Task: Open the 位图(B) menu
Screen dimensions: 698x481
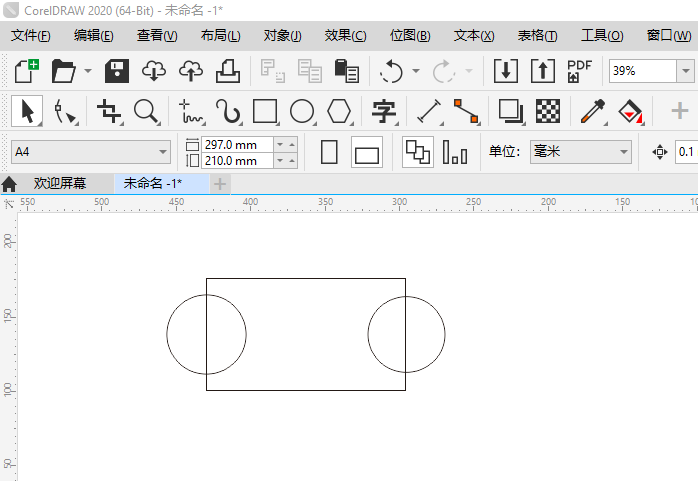Action: (410, 36)
